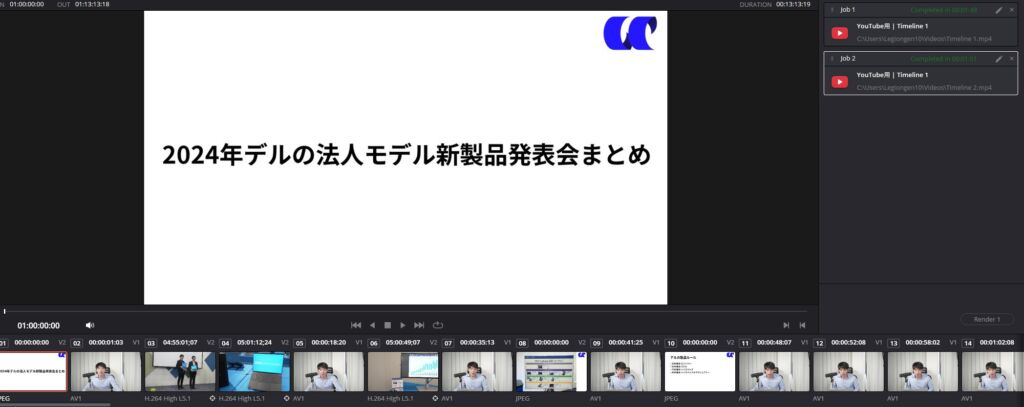The image size is (1024, 407).
Task: Click the Duration value 00:13:13:19
Action: 793,4
